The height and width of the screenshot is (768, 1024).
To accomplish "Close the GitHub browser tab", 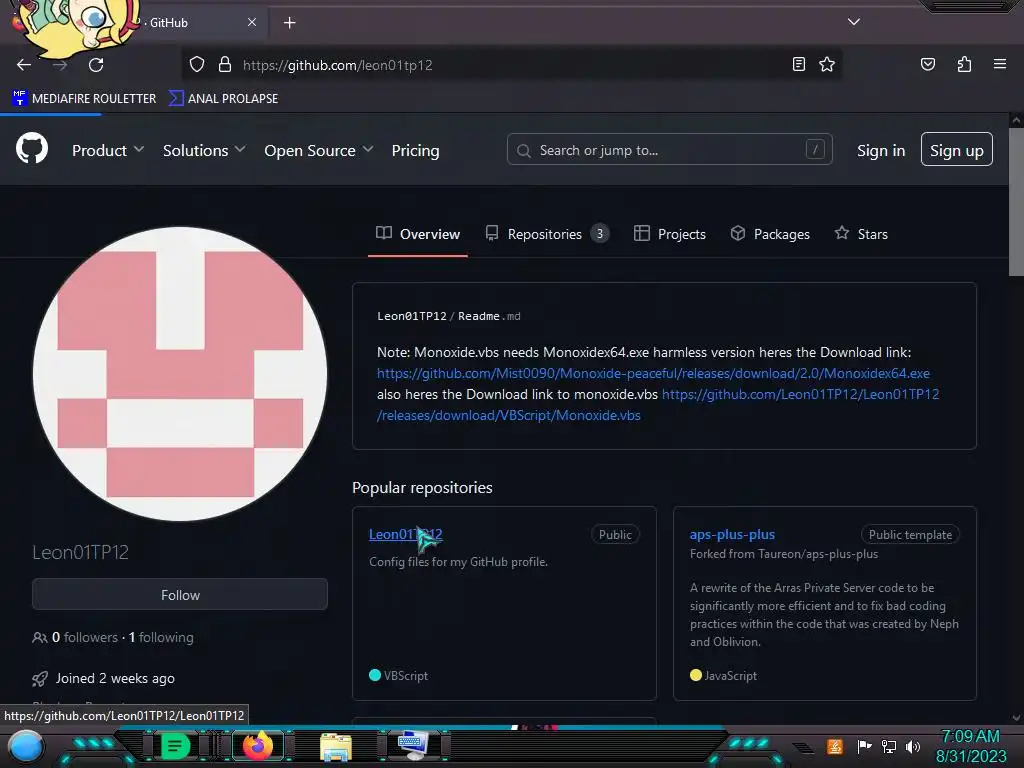I will coord(252,22).
